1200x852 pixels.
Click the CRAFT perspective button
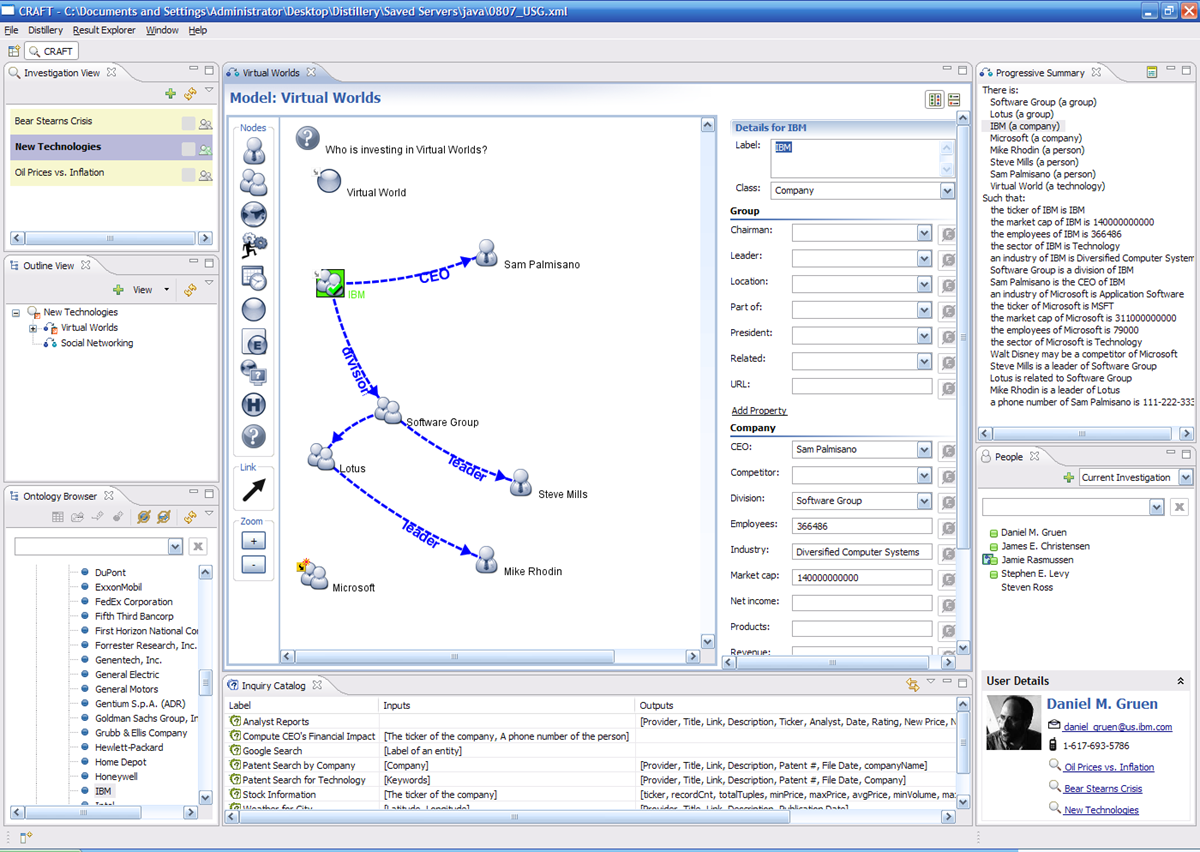[x=51, y=51]
